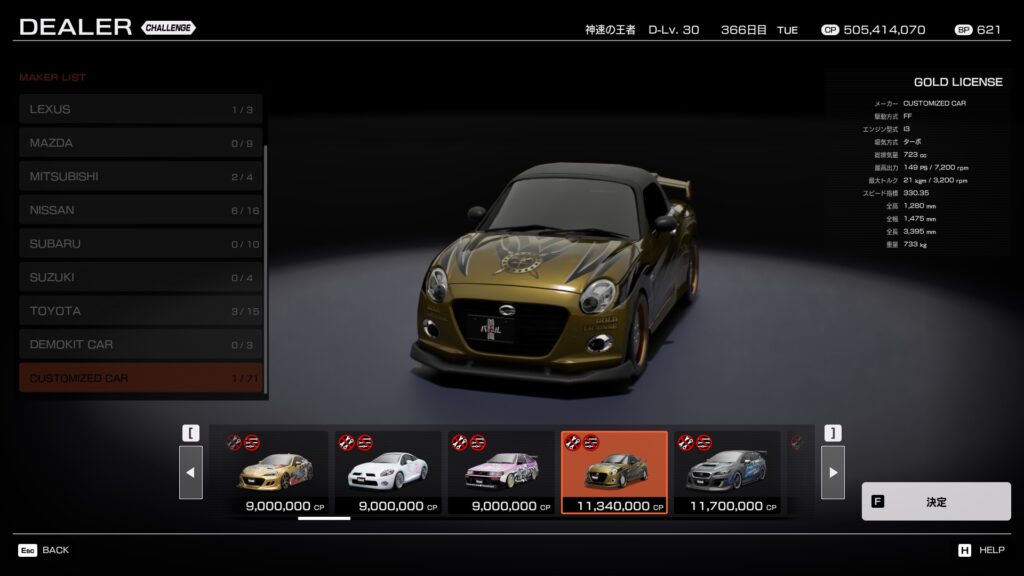
Task: Open the NISSAN maker list
Action: pos(140,210)
